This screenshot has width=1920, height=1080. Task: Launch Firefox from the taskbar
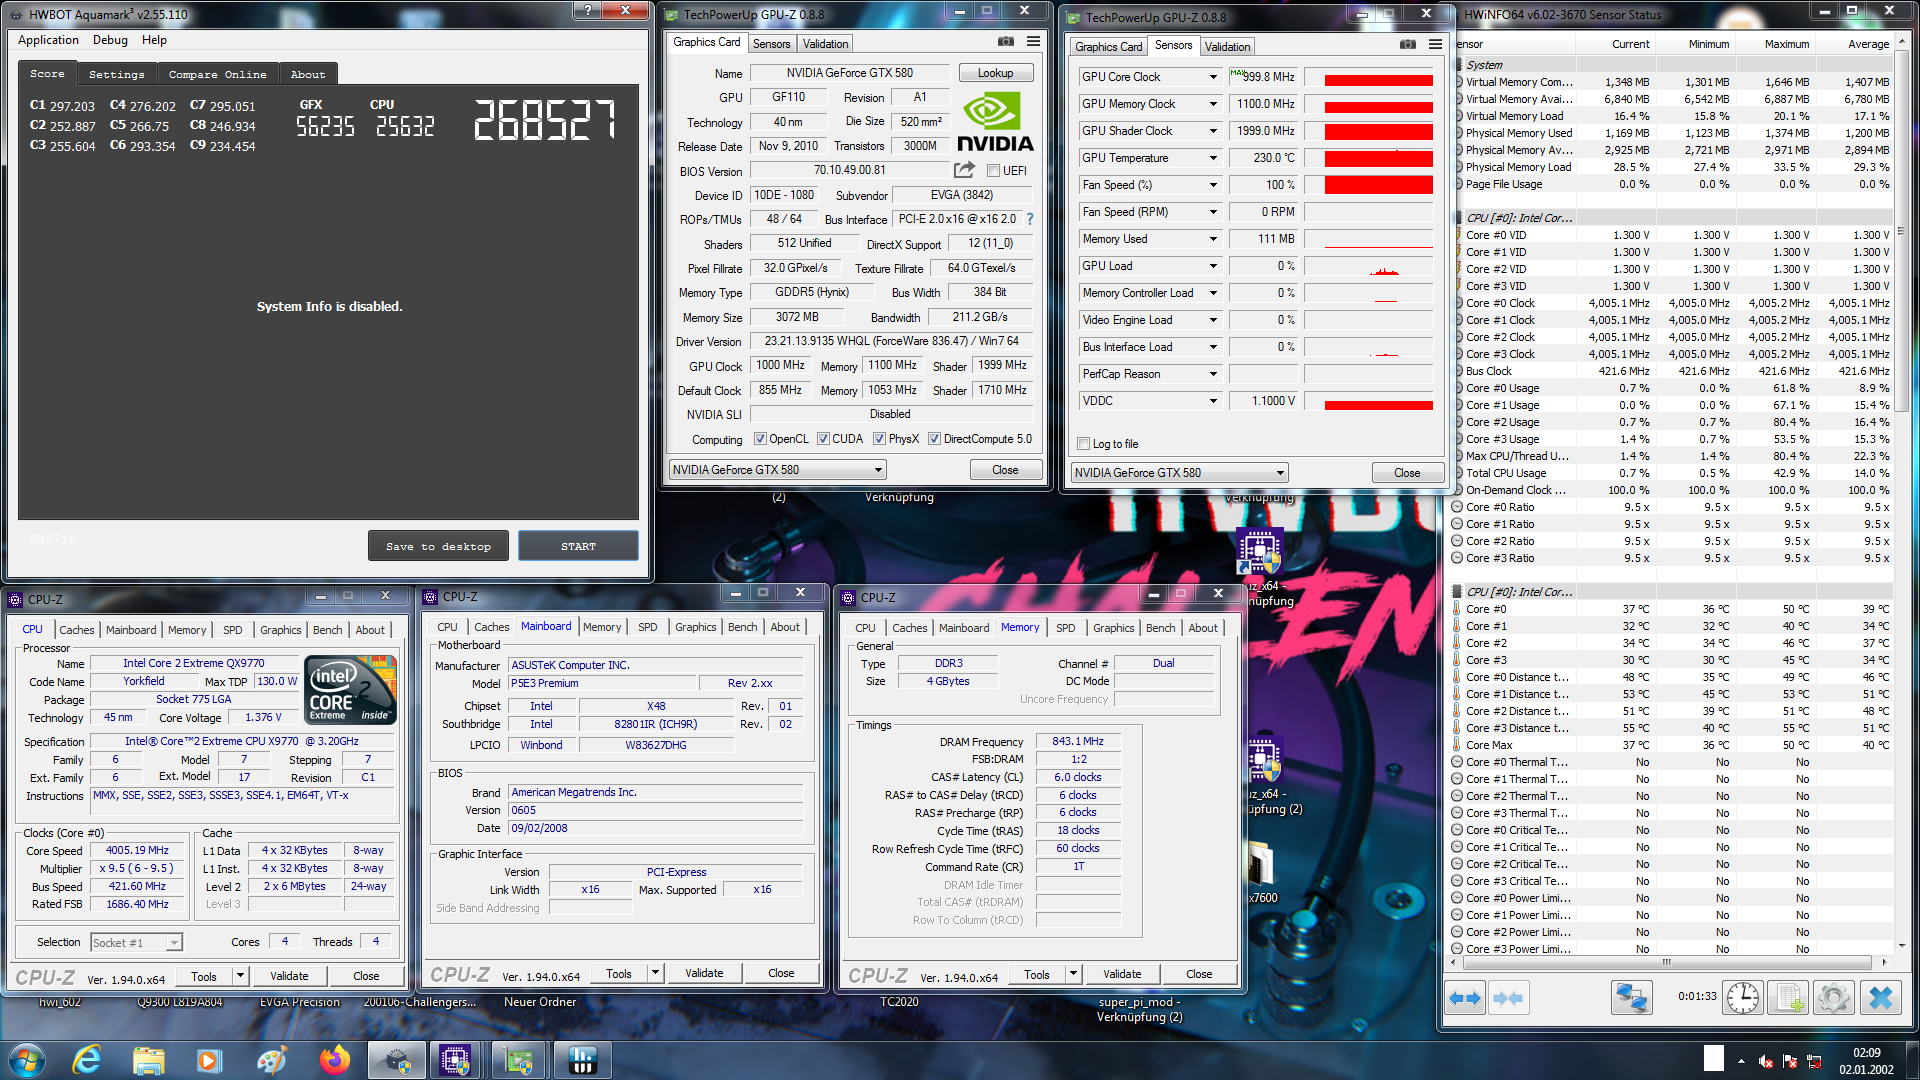(334, 1060)
